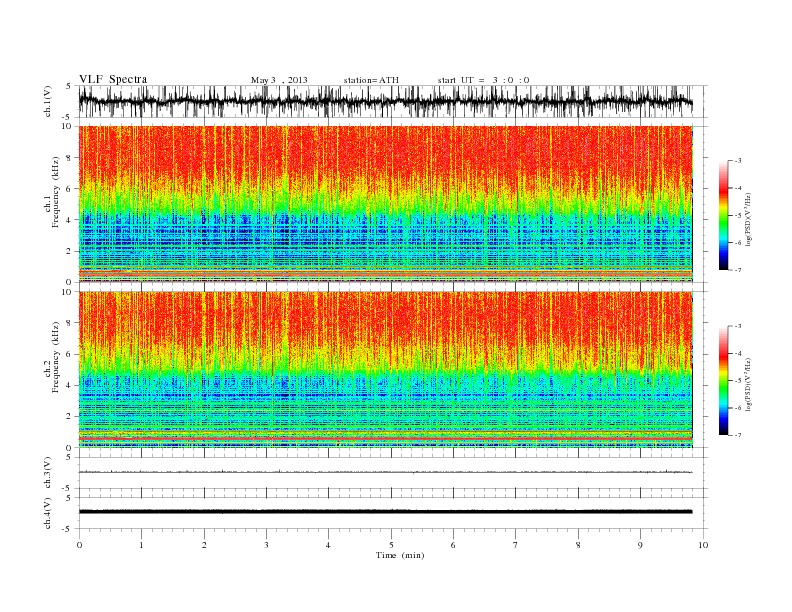Viewport: 792px width, 612px height.
Task: Click the 'ch.3(V)' axis label
Action: pos(48,473)
